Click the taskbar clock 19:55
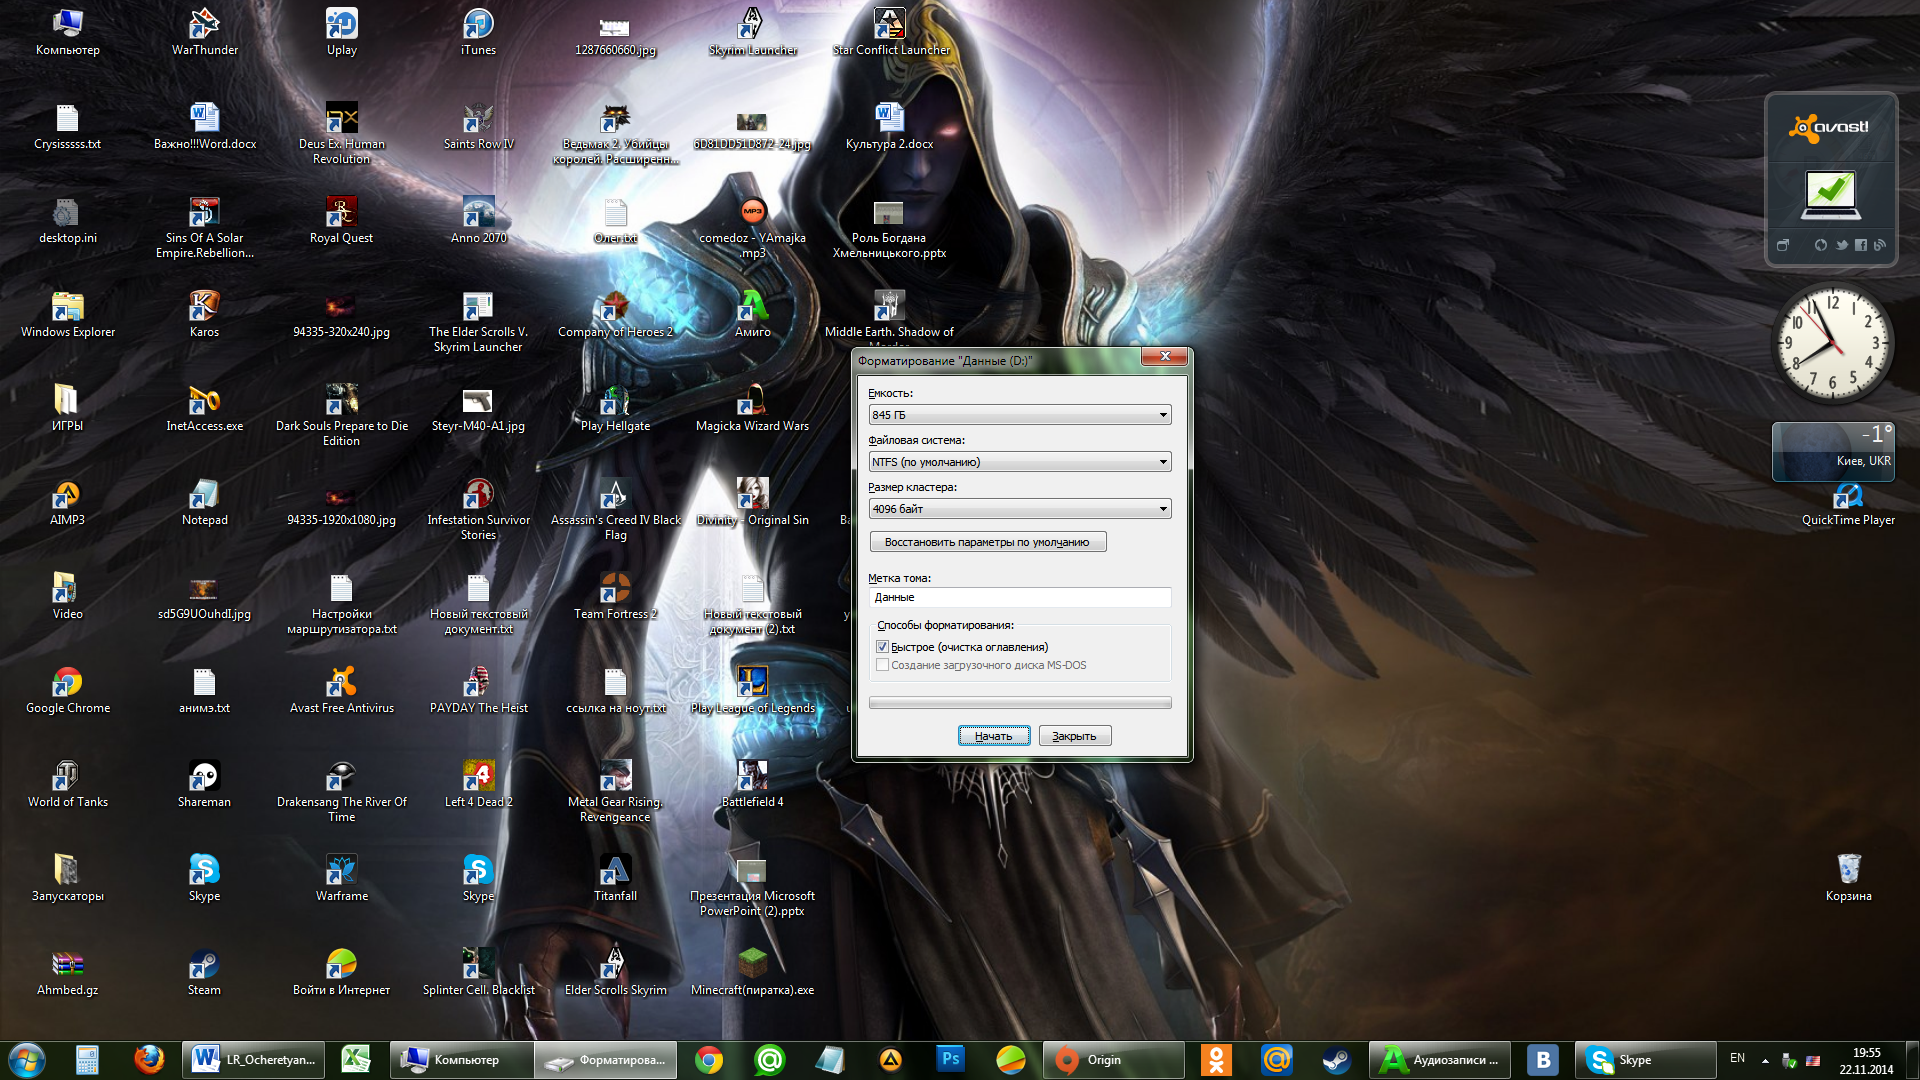1920x1080 pixels. coord(1866,1060)
